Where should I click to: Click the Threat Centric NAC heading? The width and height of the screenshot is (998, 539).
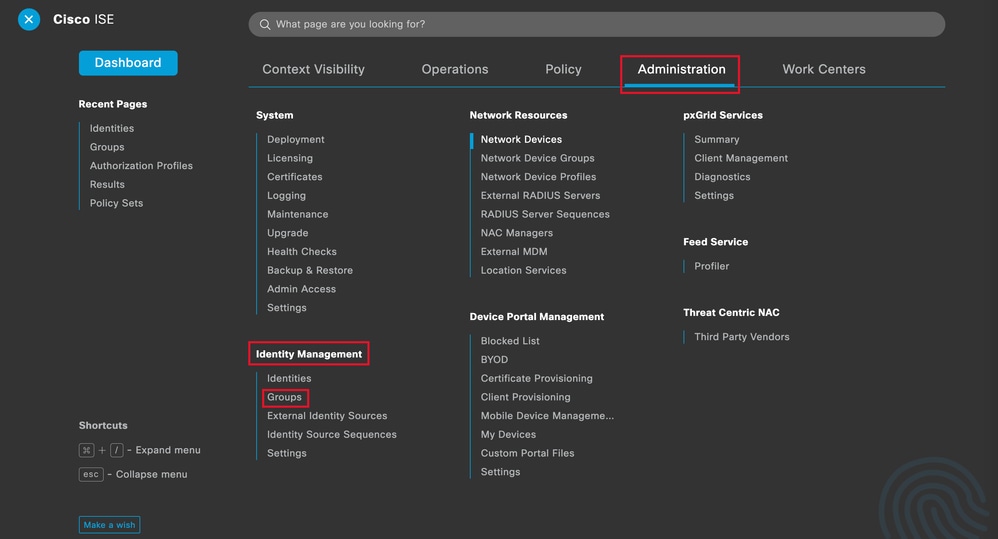pyautogui.click(x=731, y=312)
